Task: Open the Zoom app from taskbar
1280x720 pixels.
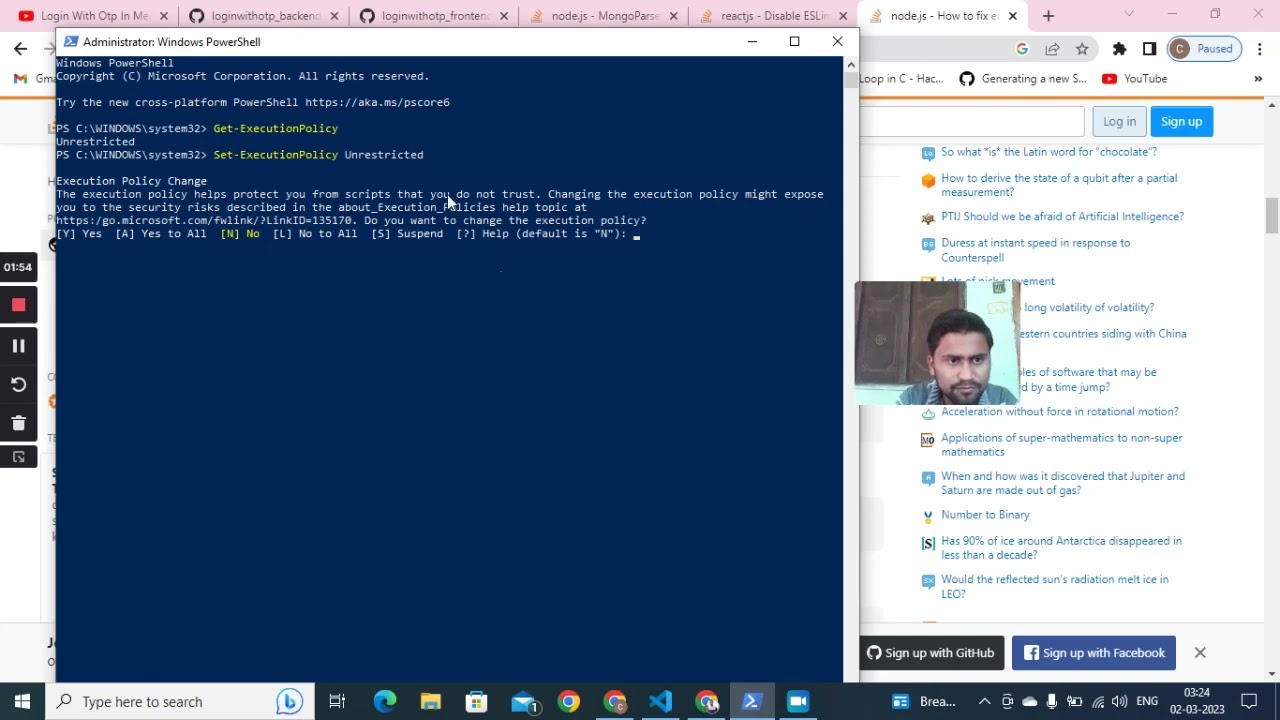Action: click(798, 701)
